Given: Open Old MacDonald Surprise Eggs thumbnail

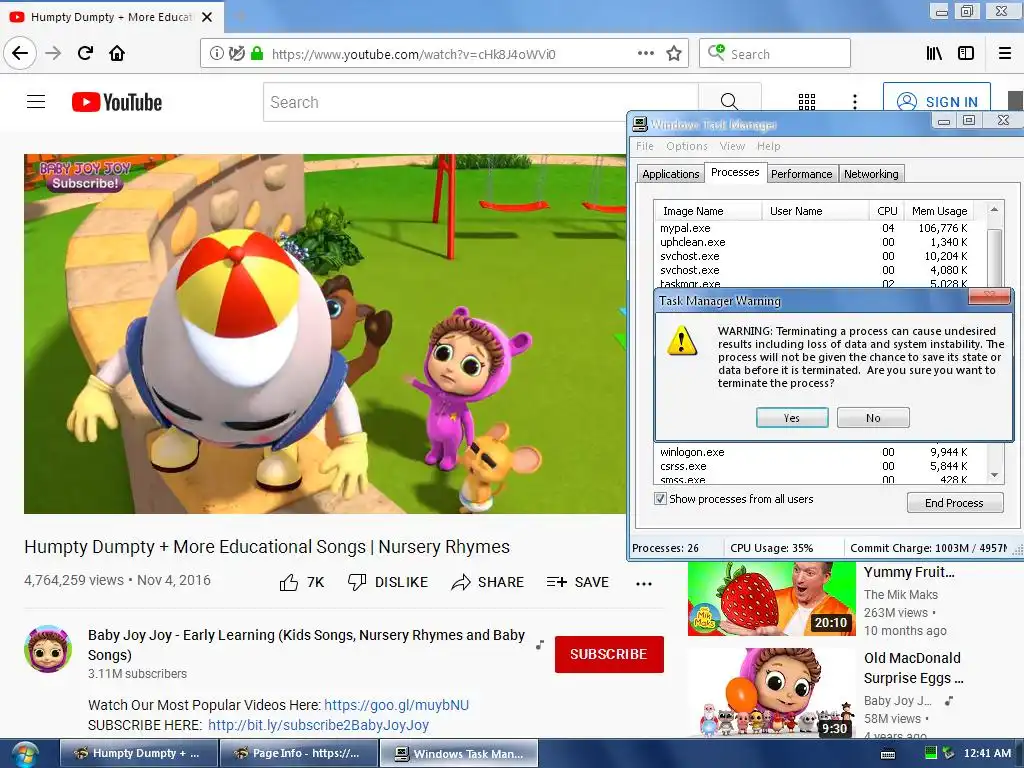Looking at the screenshot, I should 771,694.
